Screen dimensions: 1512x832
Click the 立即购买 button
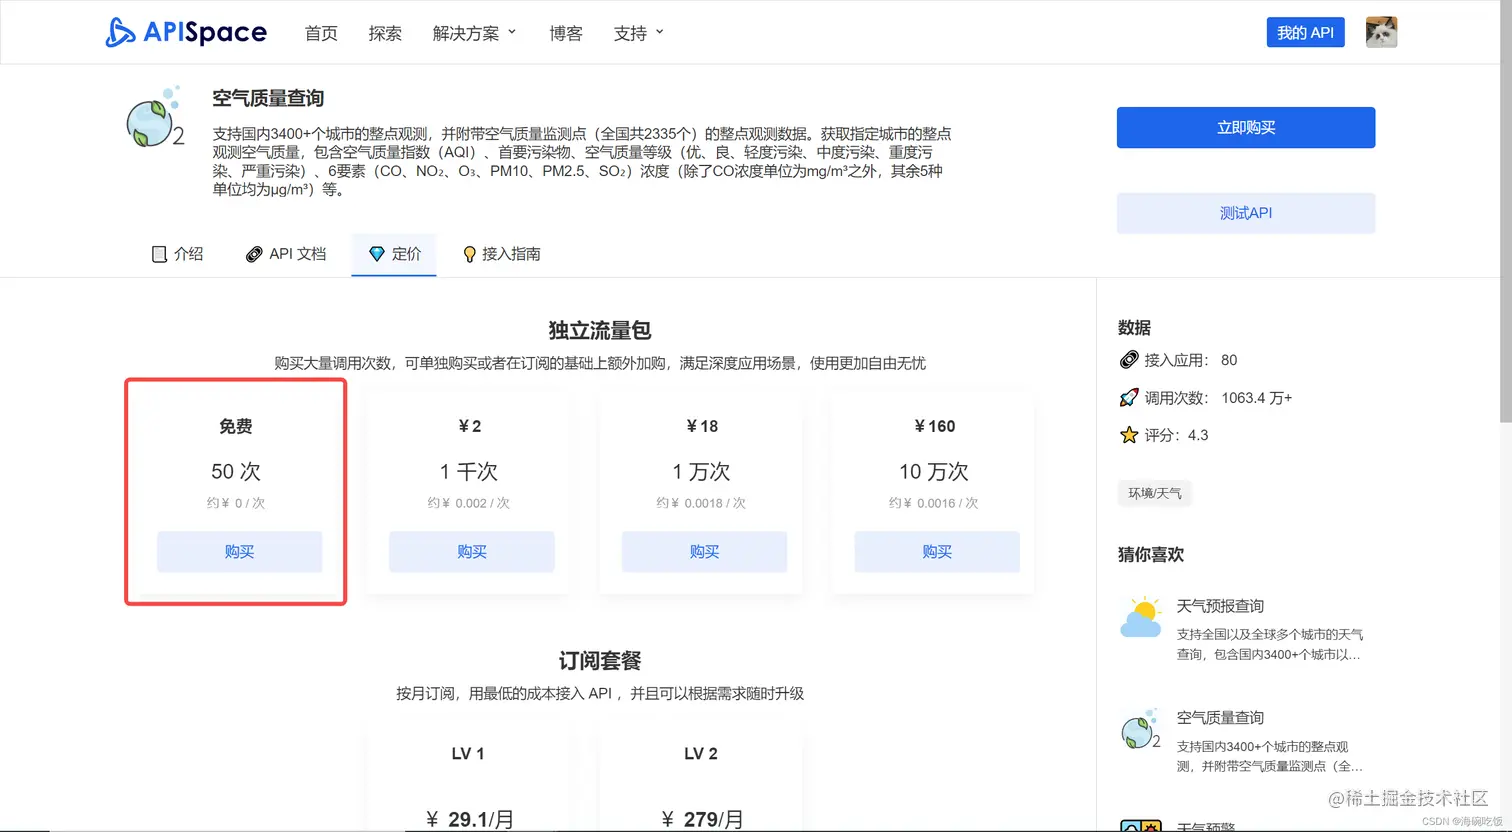1245,127
